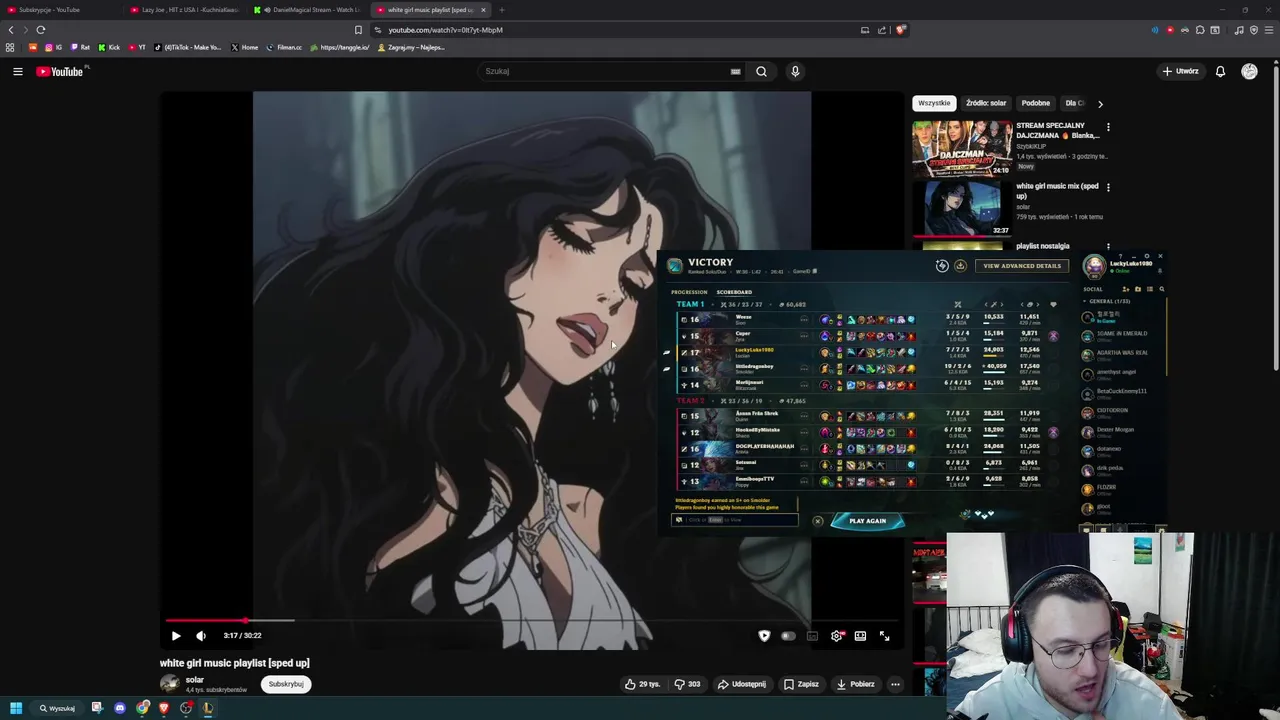Collapse GENERAL friends group
This screenshot has height=720, width=1280.
point(1108,301)
